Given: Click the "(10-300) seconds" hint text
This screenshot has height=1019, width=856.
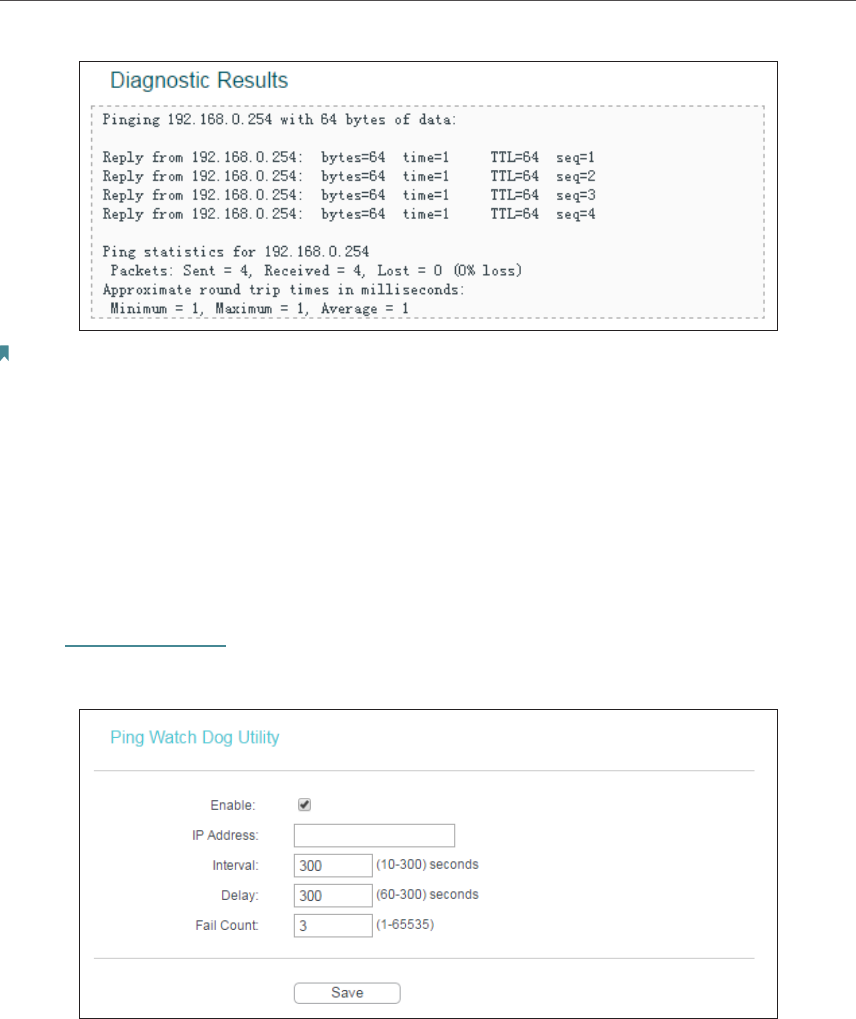Looking at the screenshot, I should pyautogui.click(x=427, y=864).
